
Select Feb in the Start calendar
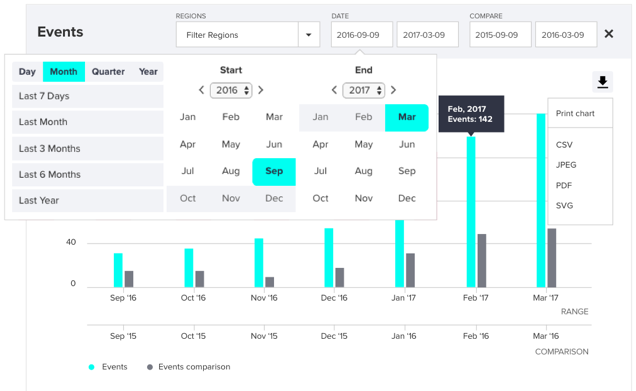231,117
